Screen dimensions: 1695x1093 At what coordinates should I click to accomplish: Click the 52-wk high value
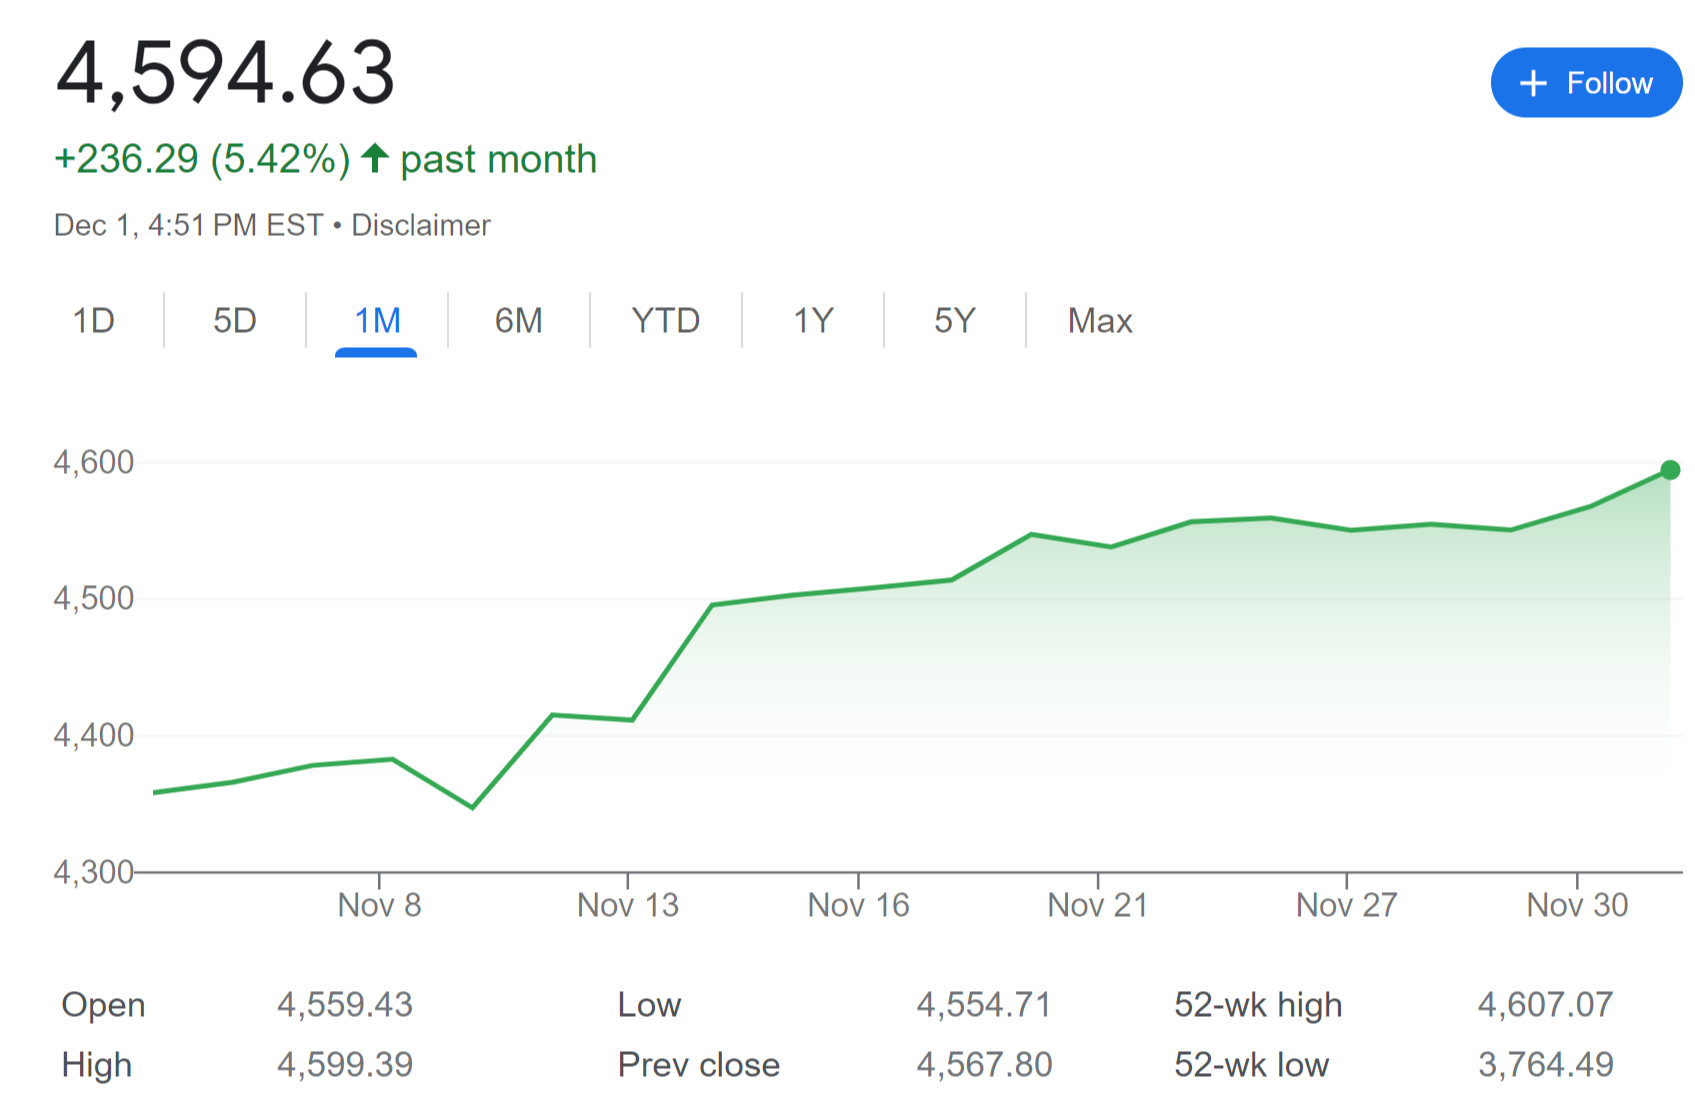coord(1545,1004)
